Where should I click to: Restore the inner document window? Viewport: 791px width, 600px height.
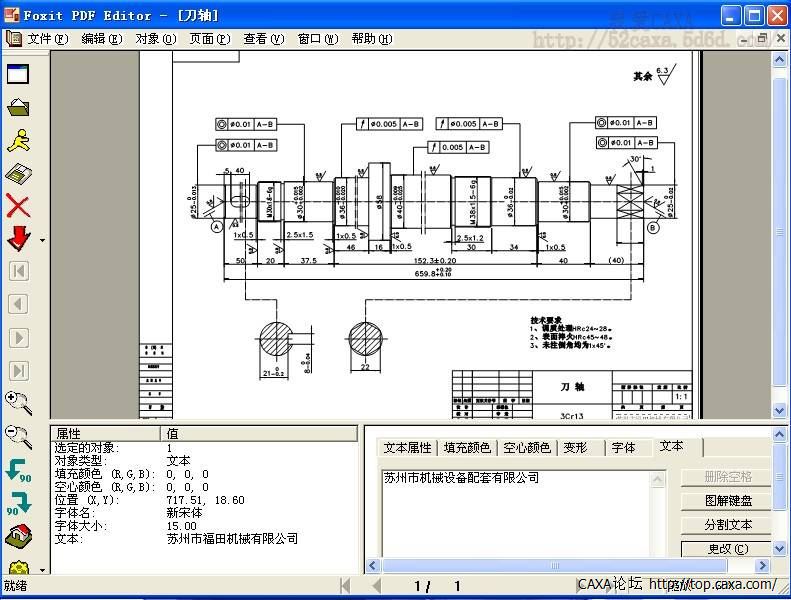763,38
